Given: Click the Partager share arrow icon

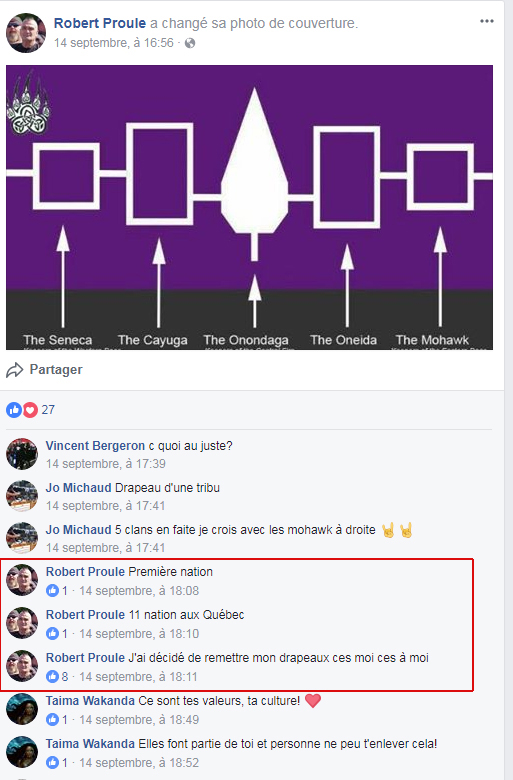Looking at the screenshot, I should [x=15, y=370].
